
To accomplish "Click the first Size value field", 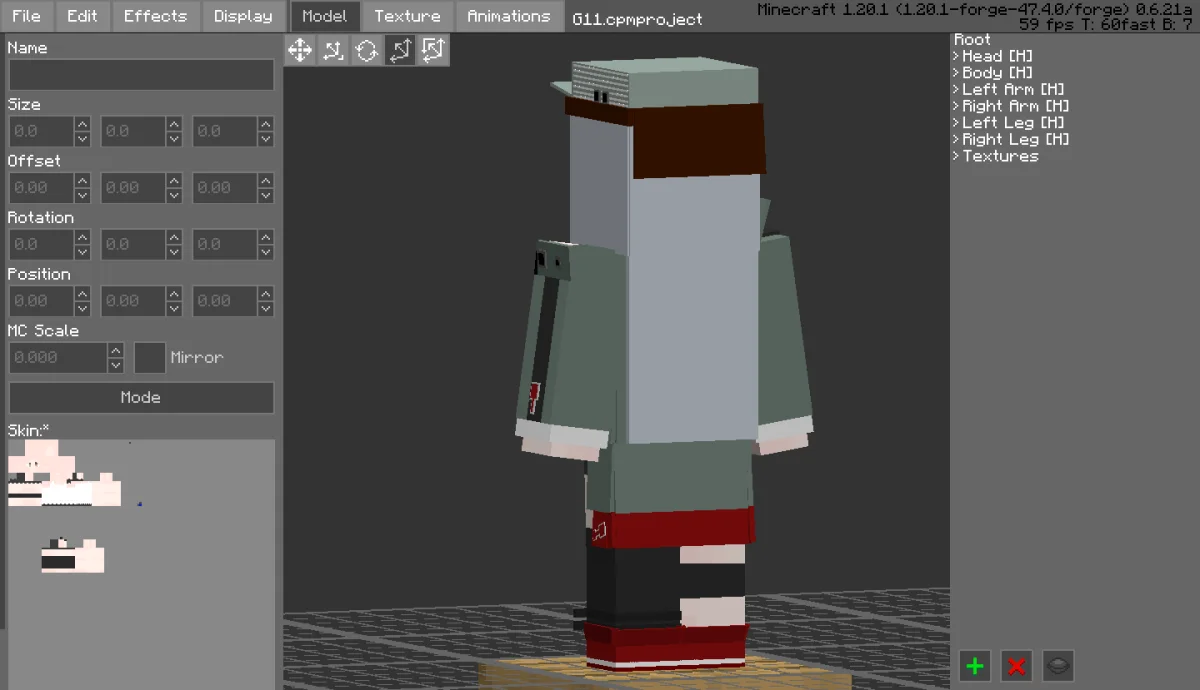I will [41, 131].
